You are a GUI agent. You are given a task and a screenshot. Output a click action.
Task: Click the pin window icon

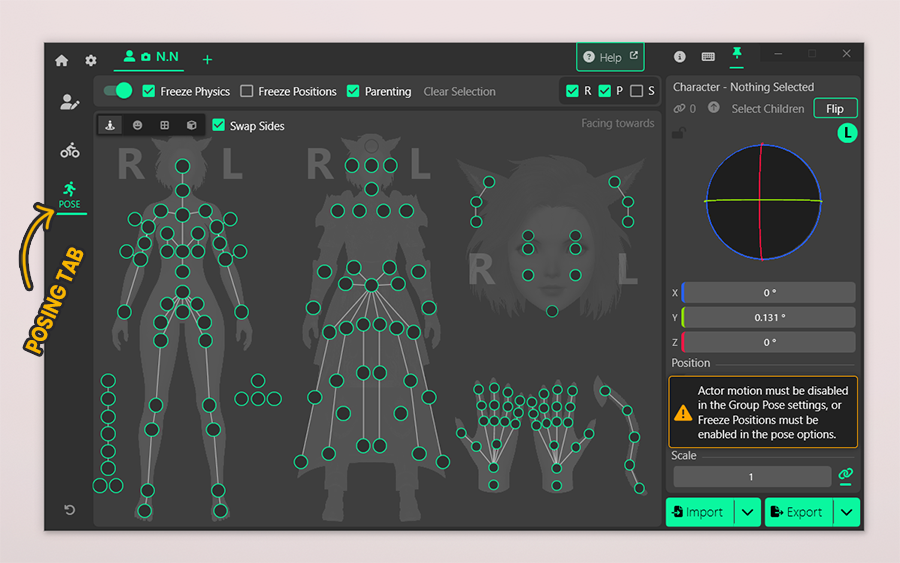click(737, 55)
